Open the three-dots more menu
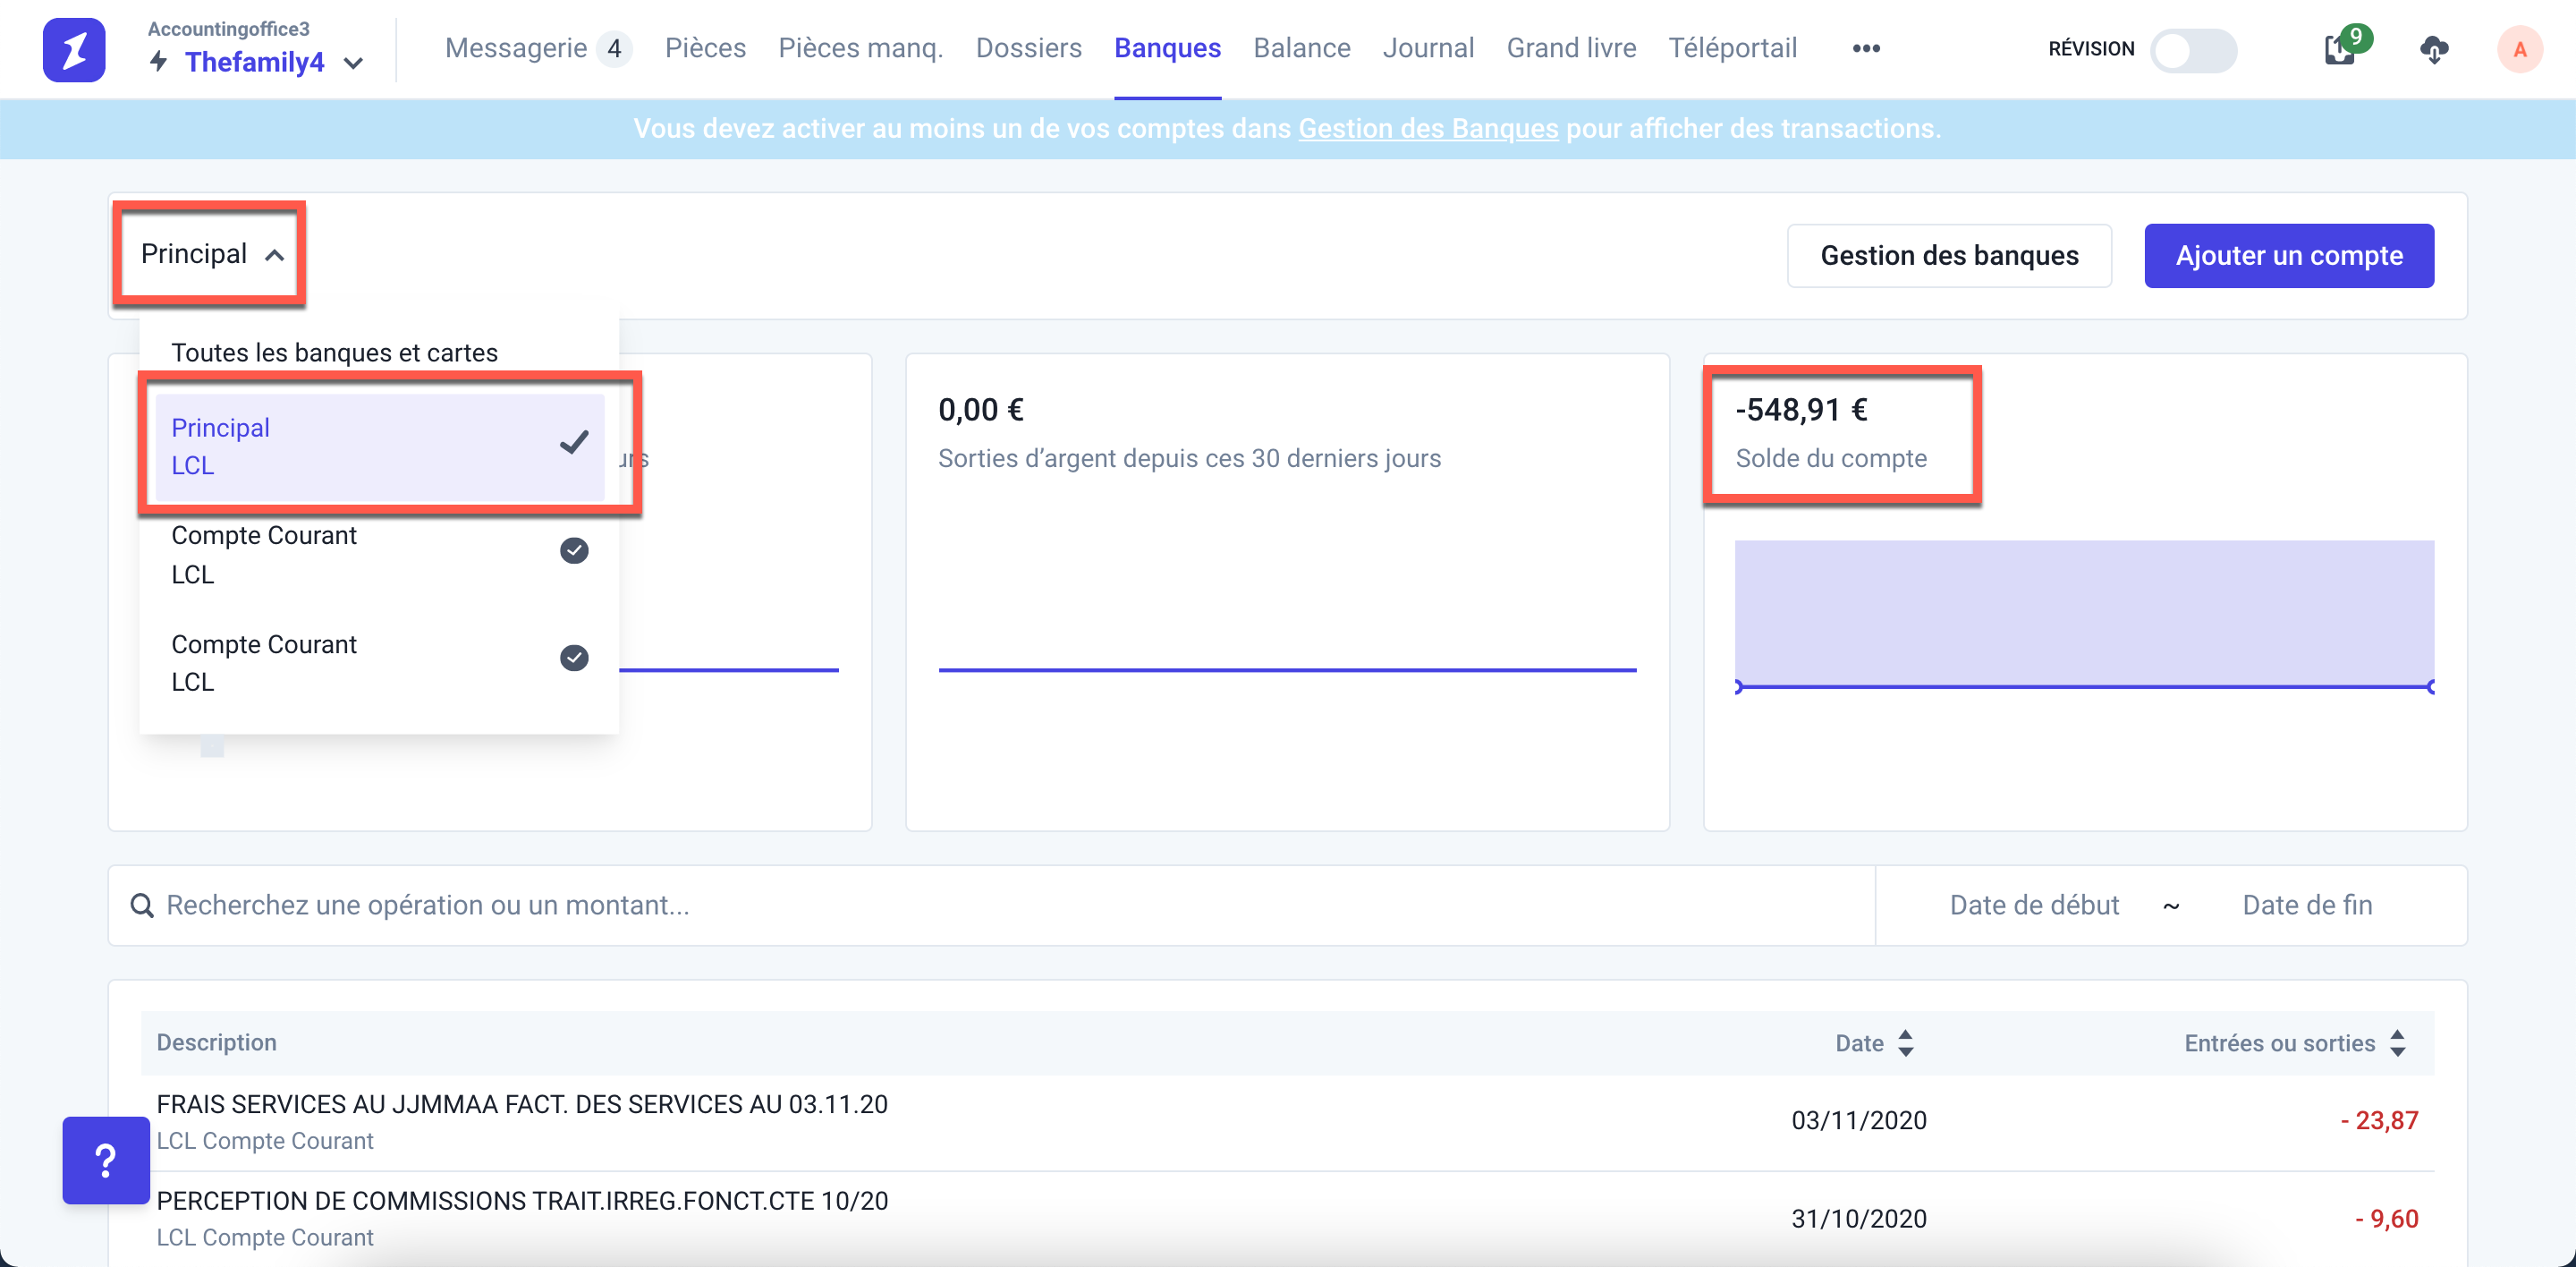Screen dimensions: 2576x1267 pos(1865,48)
